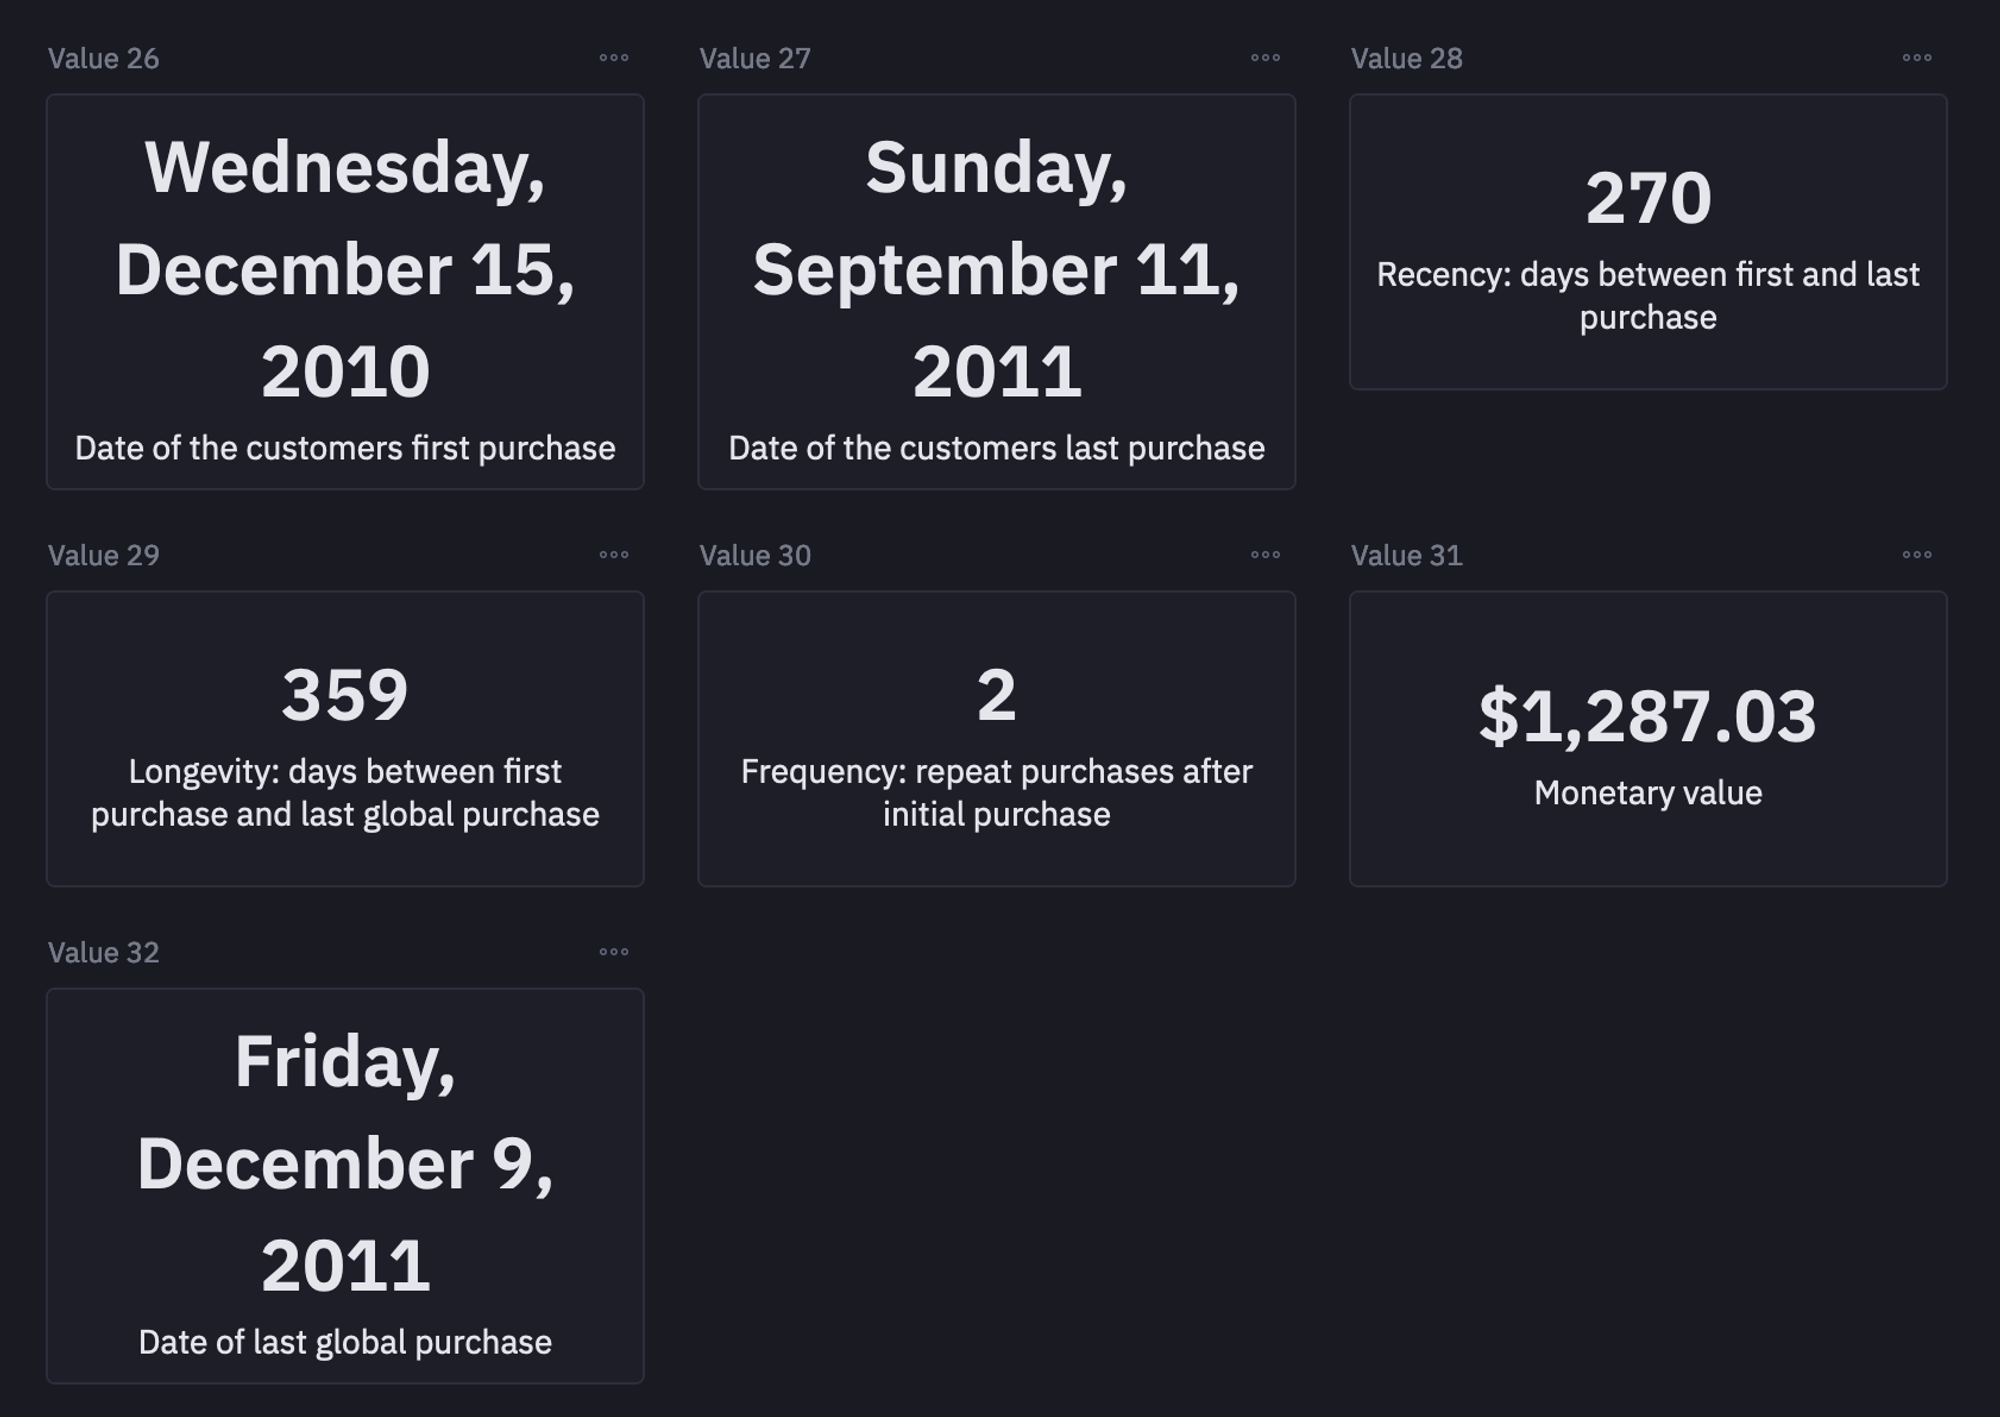Click the Value 28 more options icon
The image size is (2000, 1417).
click(x=1916, y=58)
